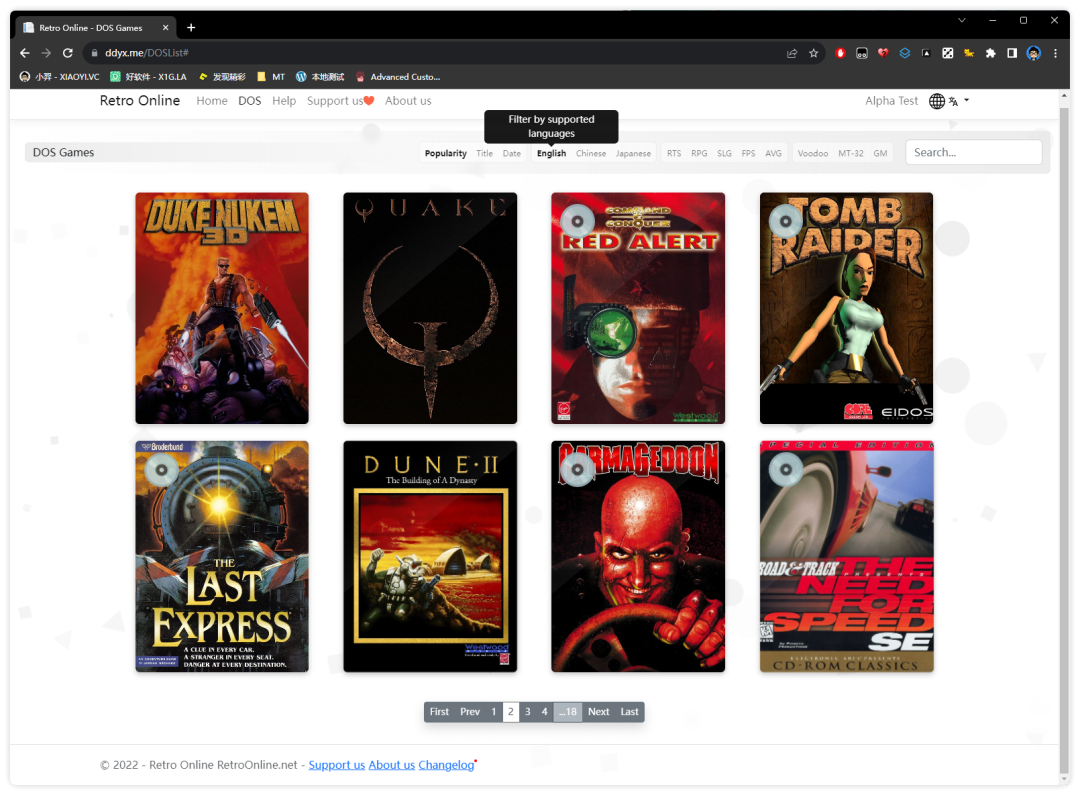Click the user profile avatar icon

pyautogui.click(x=1034, y=53)
